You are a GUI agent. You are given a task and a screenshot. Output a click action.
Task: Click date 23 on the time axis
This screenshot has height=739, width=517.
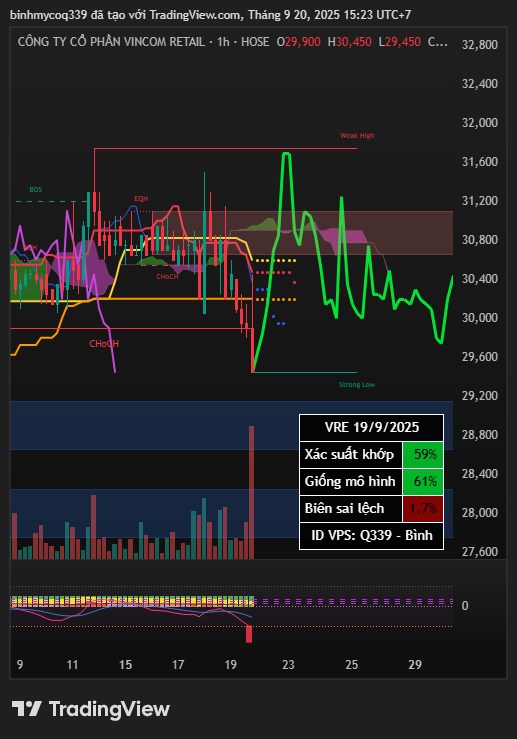pos(288,665)
